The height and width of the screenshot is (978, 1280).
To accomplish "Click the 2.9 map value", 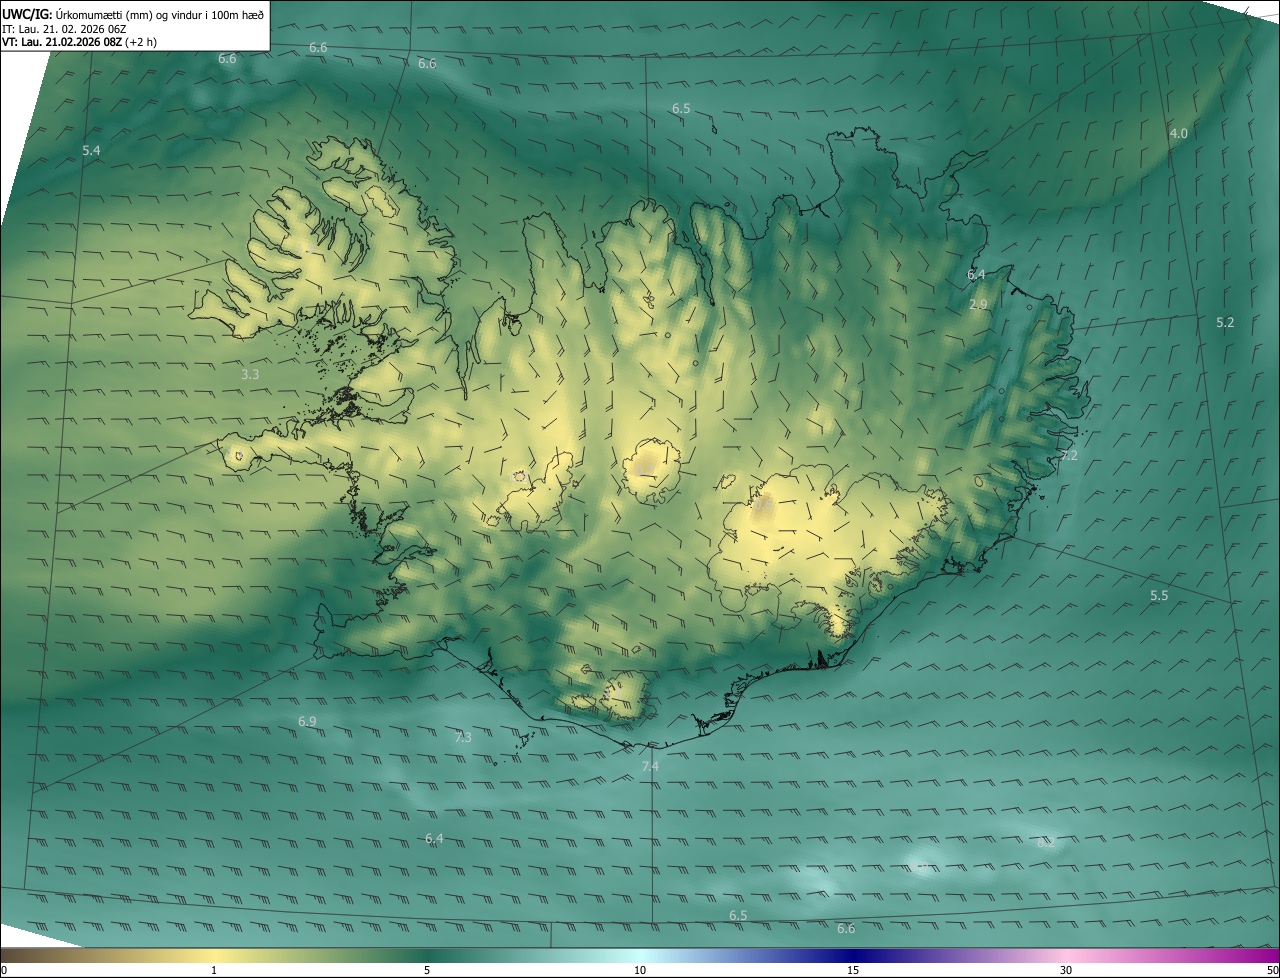I will (x=978, y=304).
